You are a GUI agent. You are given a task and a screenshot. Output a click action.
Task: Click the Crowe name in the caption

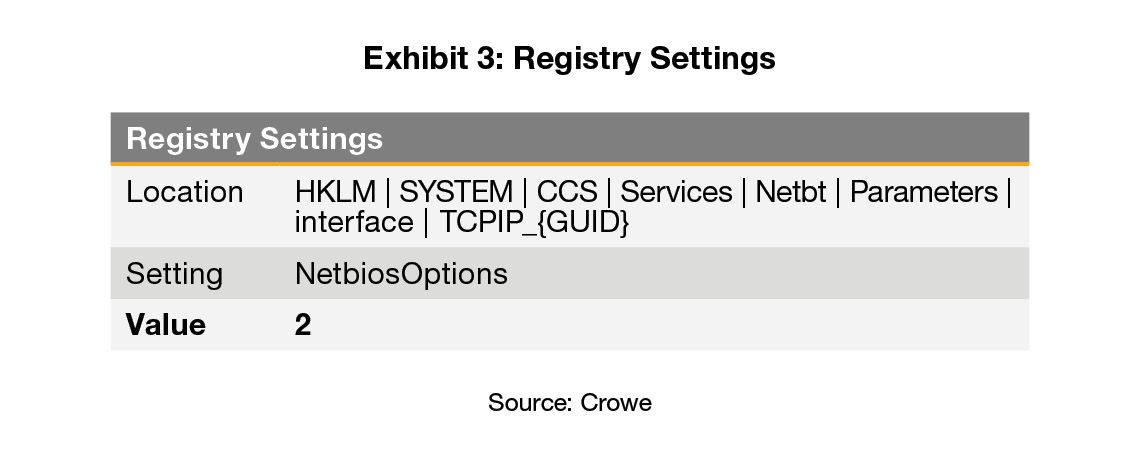click(616, 403)
